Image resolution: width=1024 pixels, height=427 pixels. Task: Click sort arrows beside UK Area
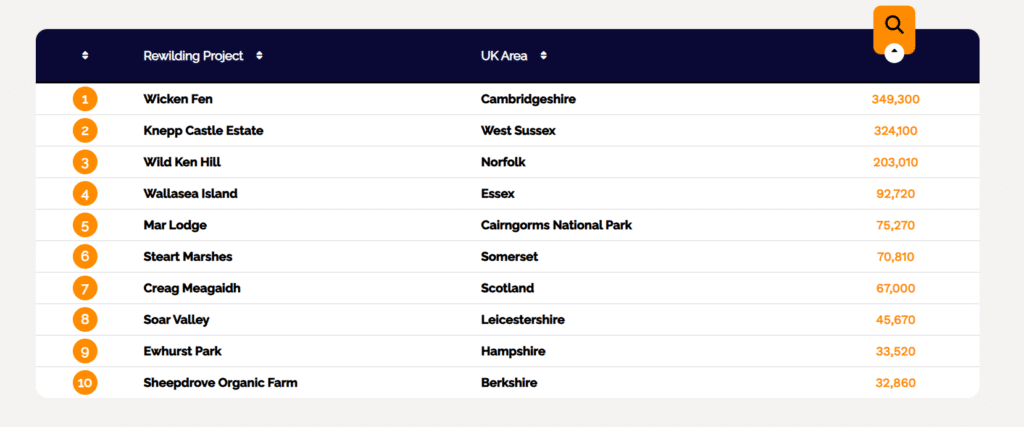click(543, 56)
